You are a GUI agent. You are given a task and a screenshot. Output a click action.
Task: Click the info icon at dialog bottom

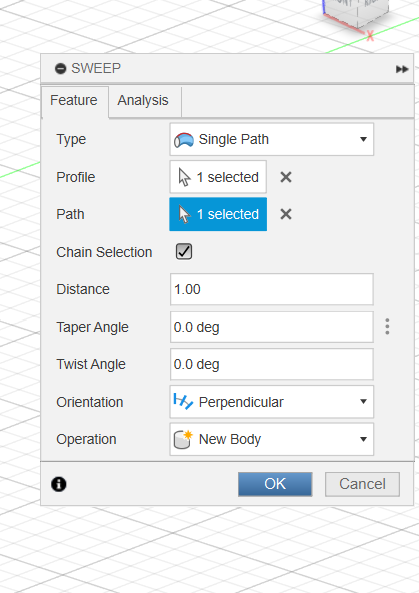59,484
